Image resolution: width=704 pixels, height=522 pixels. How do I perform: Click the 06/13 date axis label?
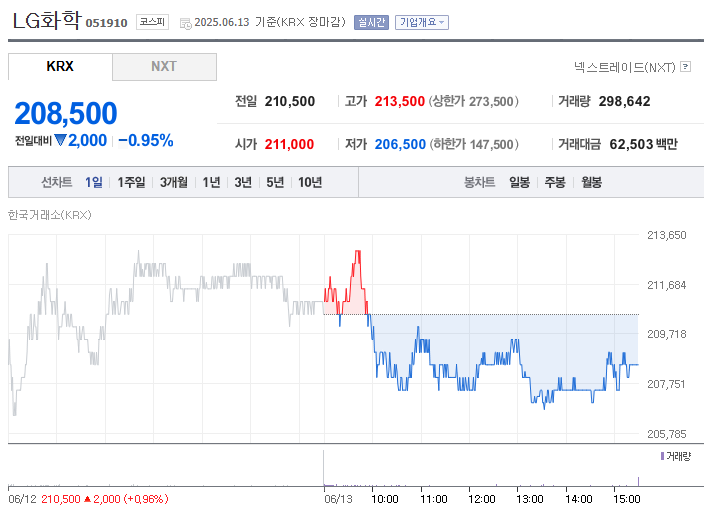coord(338,499)
